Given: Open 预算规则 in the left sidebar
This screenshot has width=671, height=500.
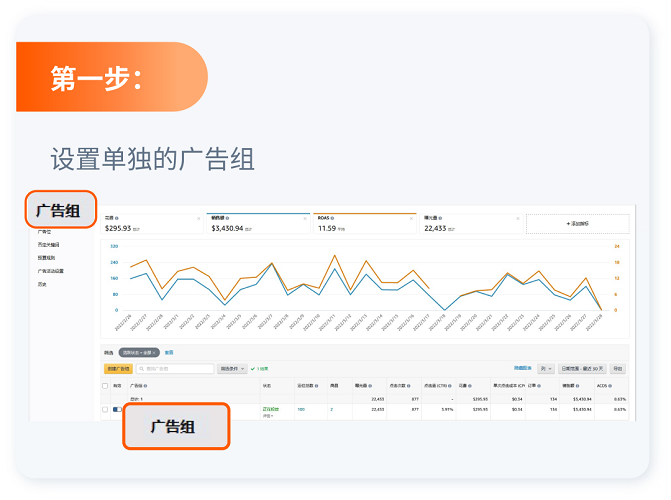Looking at the screenshot, I should point(46,258).
